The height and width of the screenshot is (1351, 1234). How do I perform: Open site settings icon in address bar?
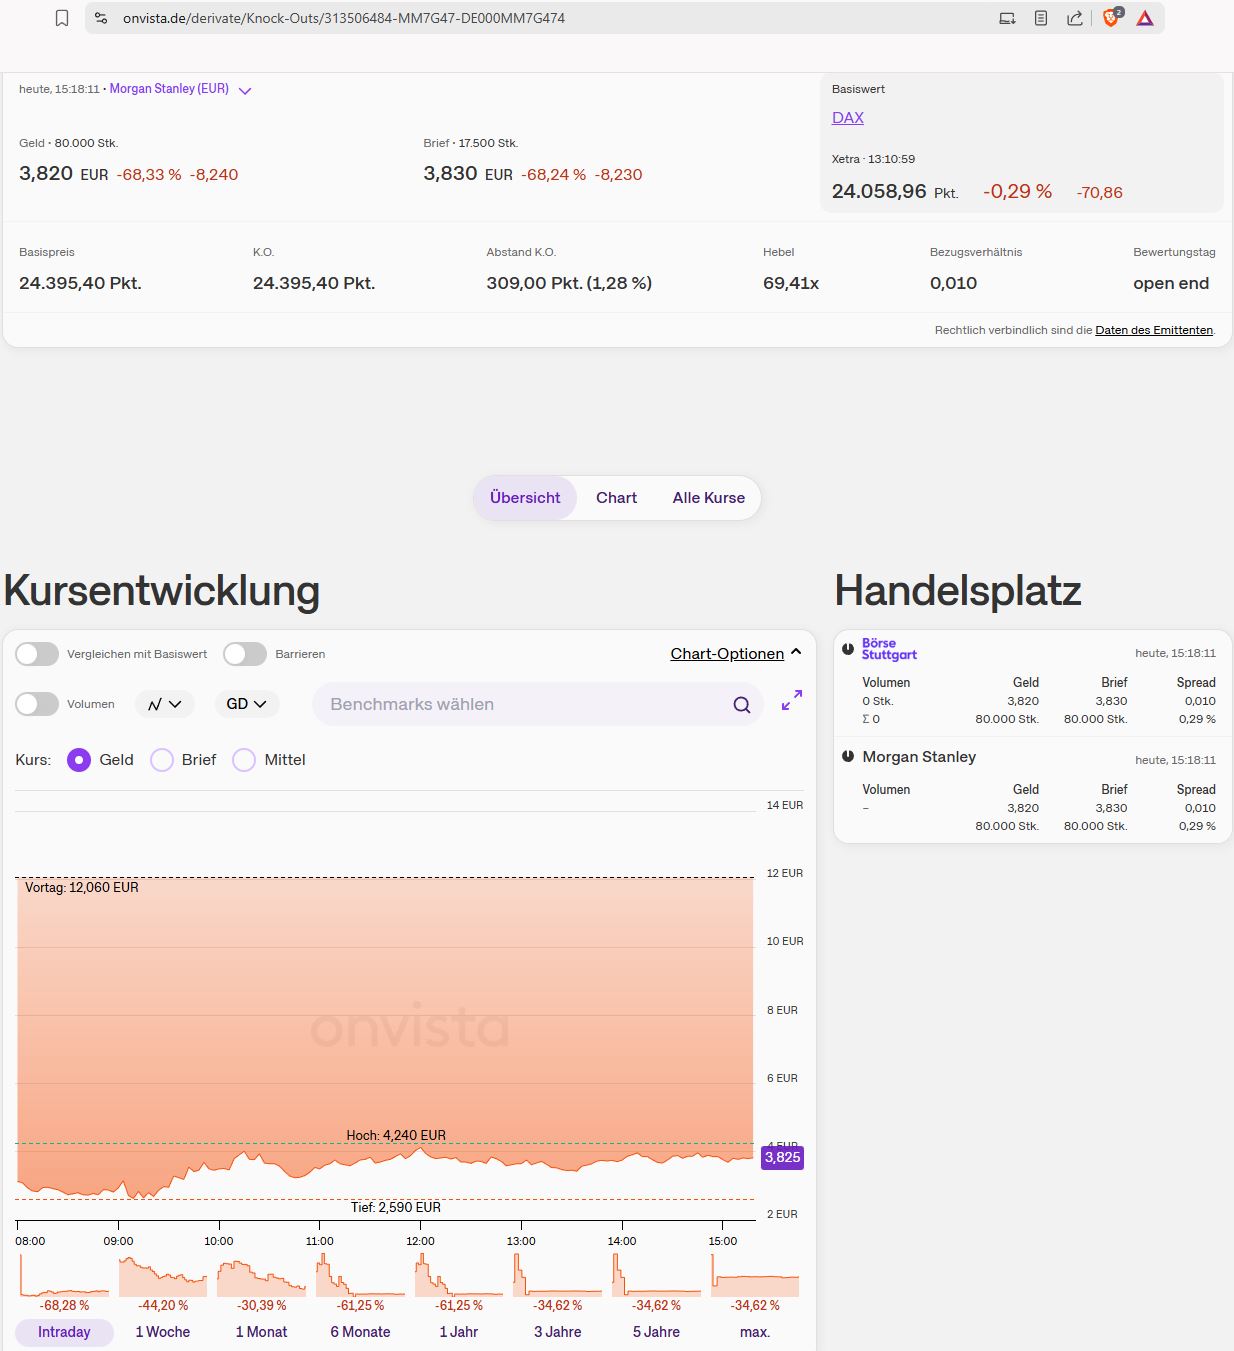click(101, 18)
